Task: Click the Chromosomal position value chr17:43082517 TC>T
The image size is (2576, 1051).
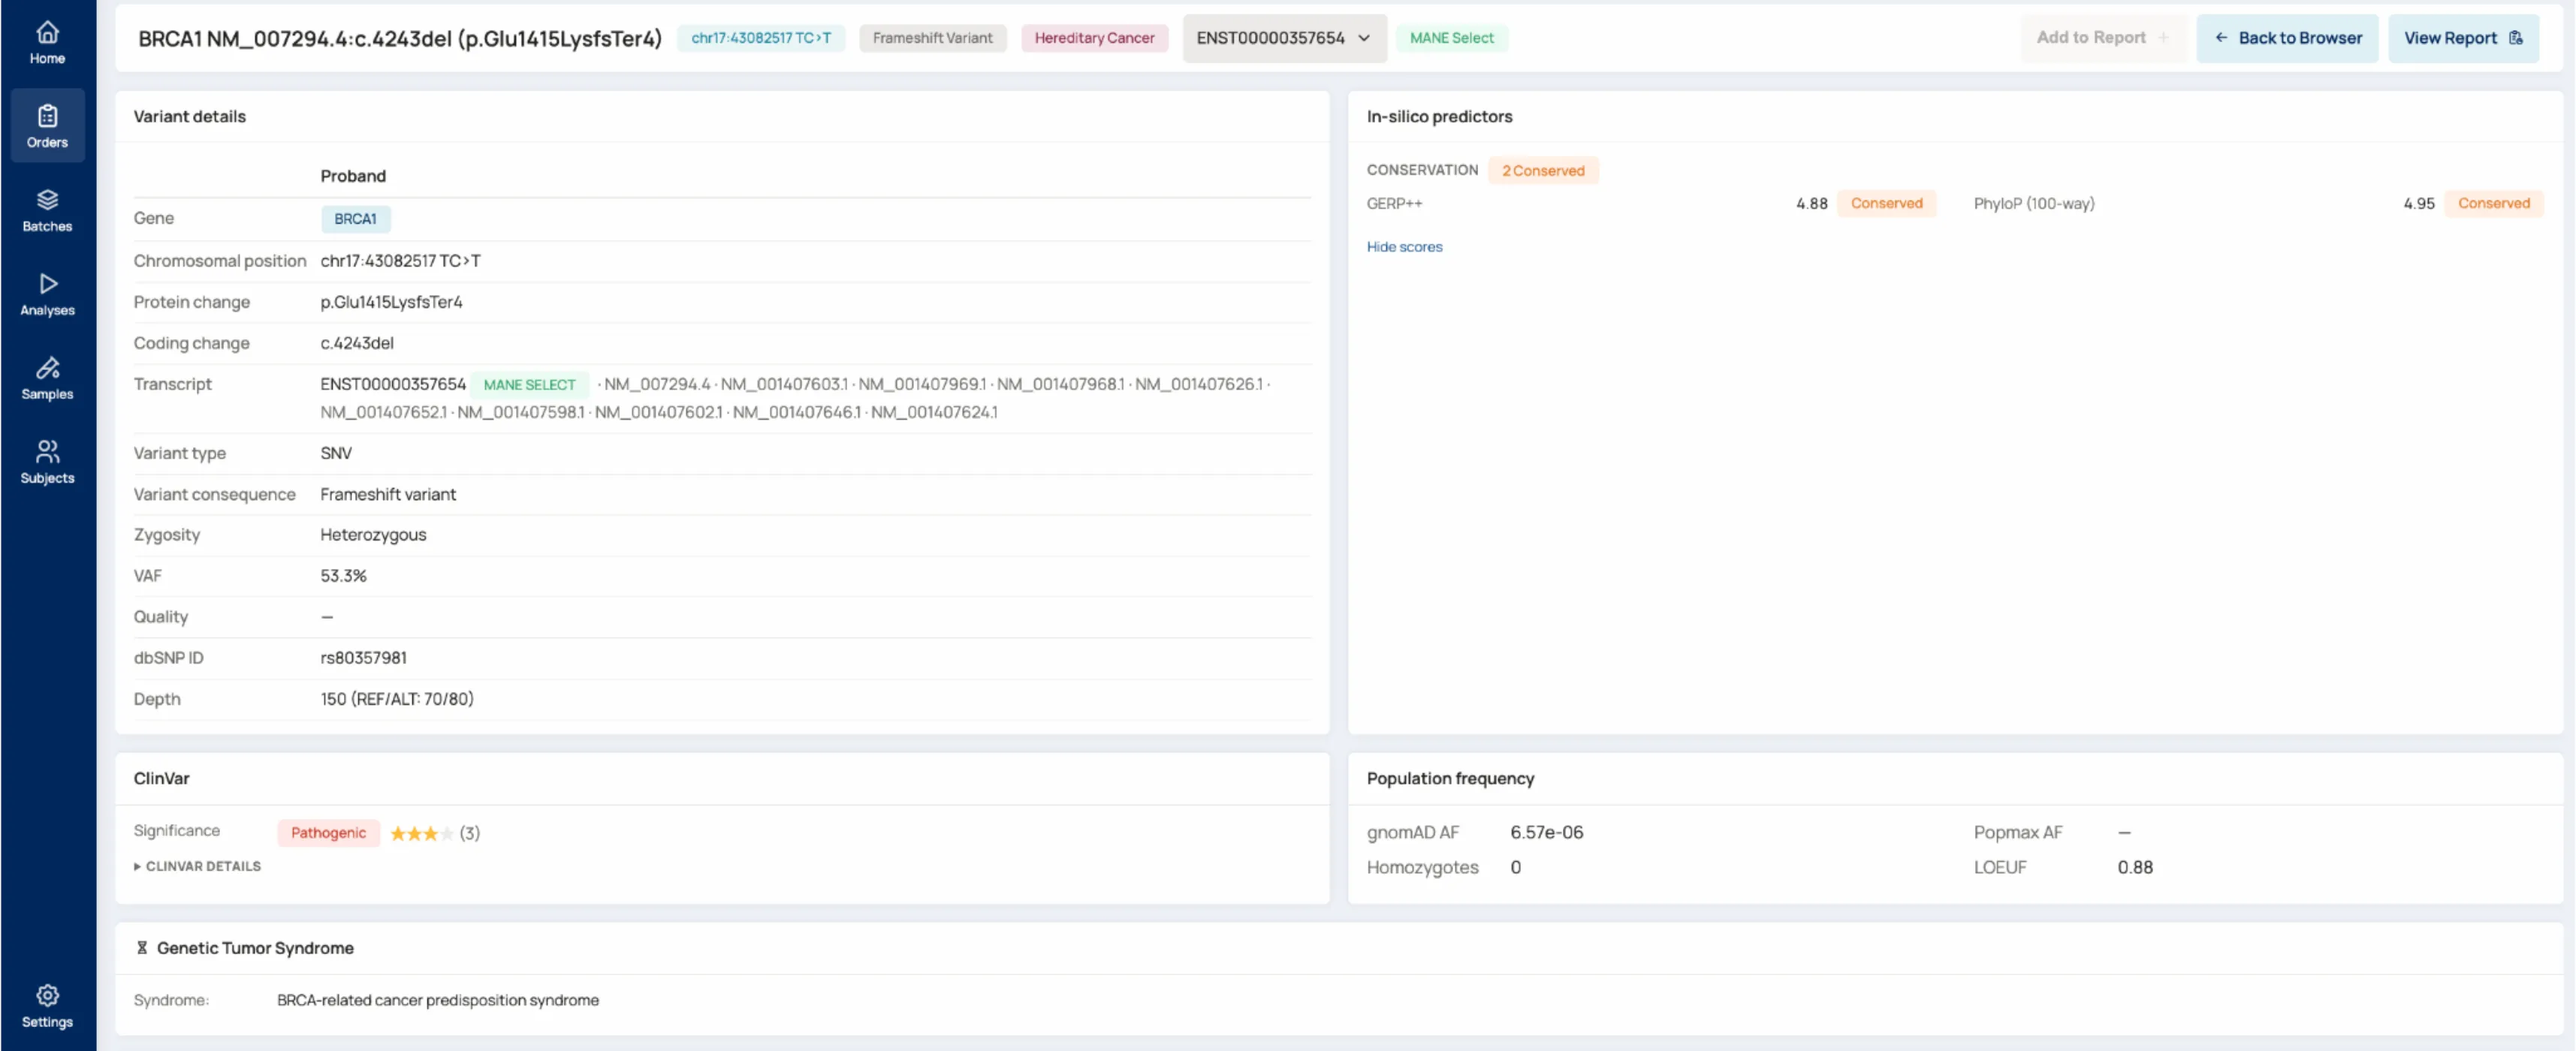Action: click(400, 261)
